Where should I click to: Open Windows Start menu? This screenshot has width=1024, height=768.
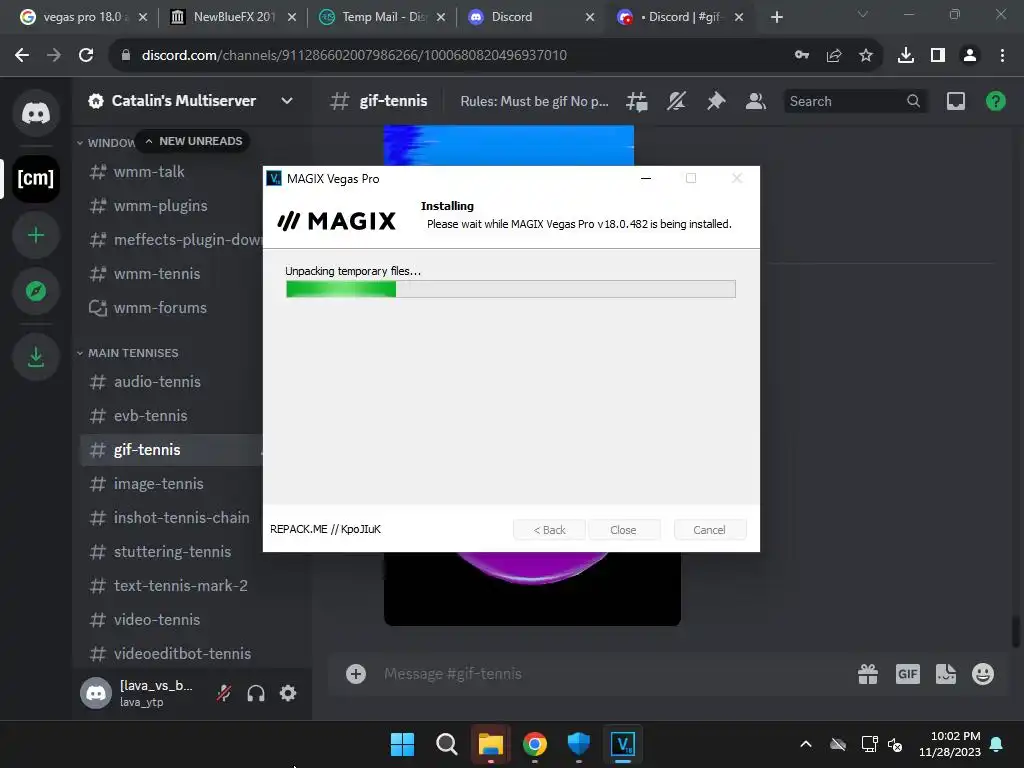(402, 744)
